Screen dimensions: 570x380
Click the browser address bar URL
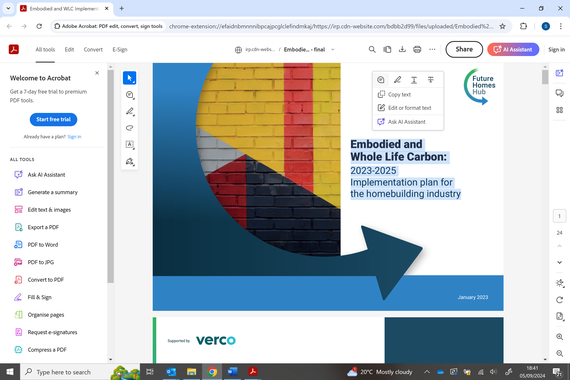(x=331, y=26)
